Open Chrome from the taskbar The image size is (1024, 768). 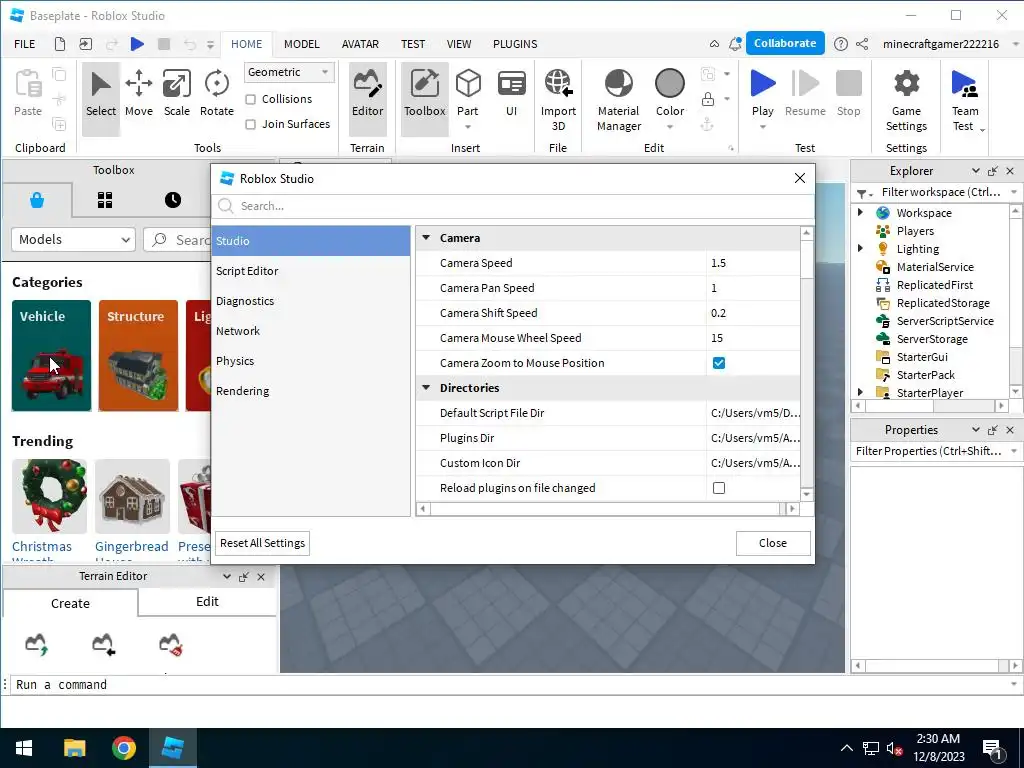[123, 748]
